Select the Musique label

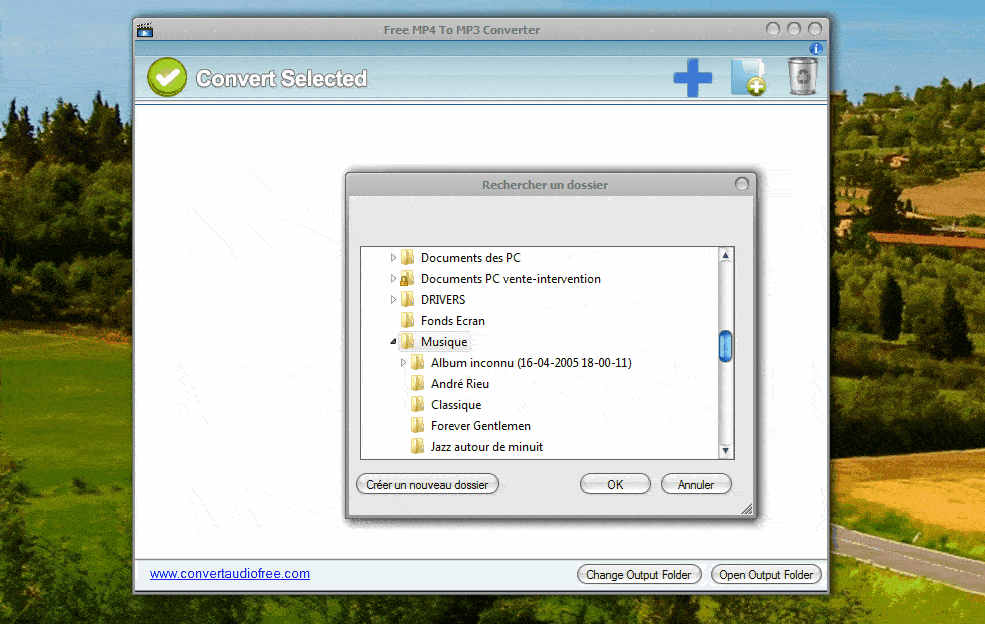444,342
